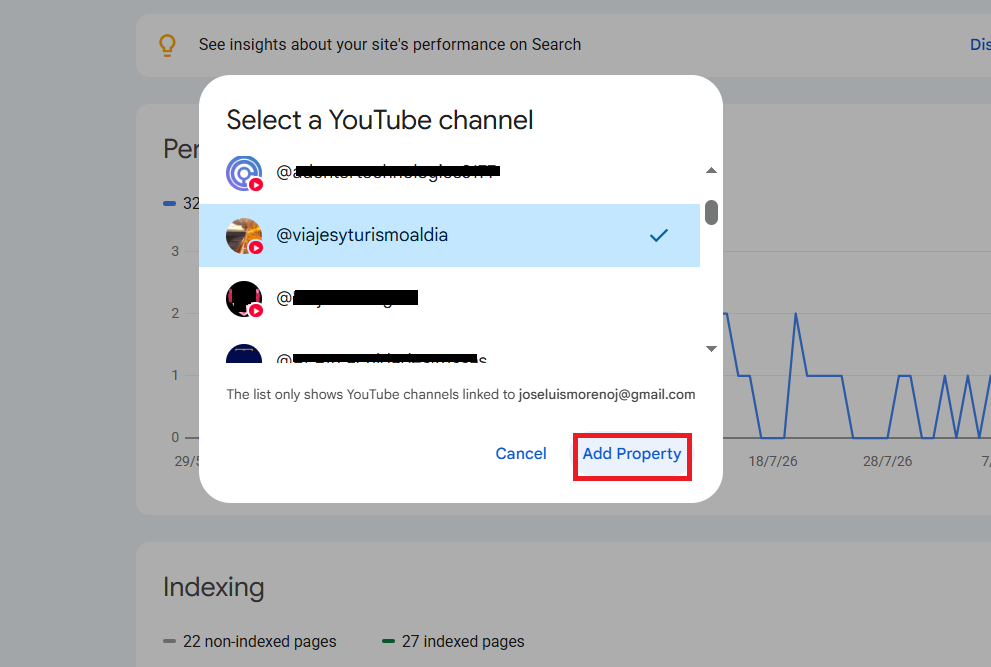The image size is (991, 667).
Task: Click the Indexing section heading
Action: coord(214,587)
